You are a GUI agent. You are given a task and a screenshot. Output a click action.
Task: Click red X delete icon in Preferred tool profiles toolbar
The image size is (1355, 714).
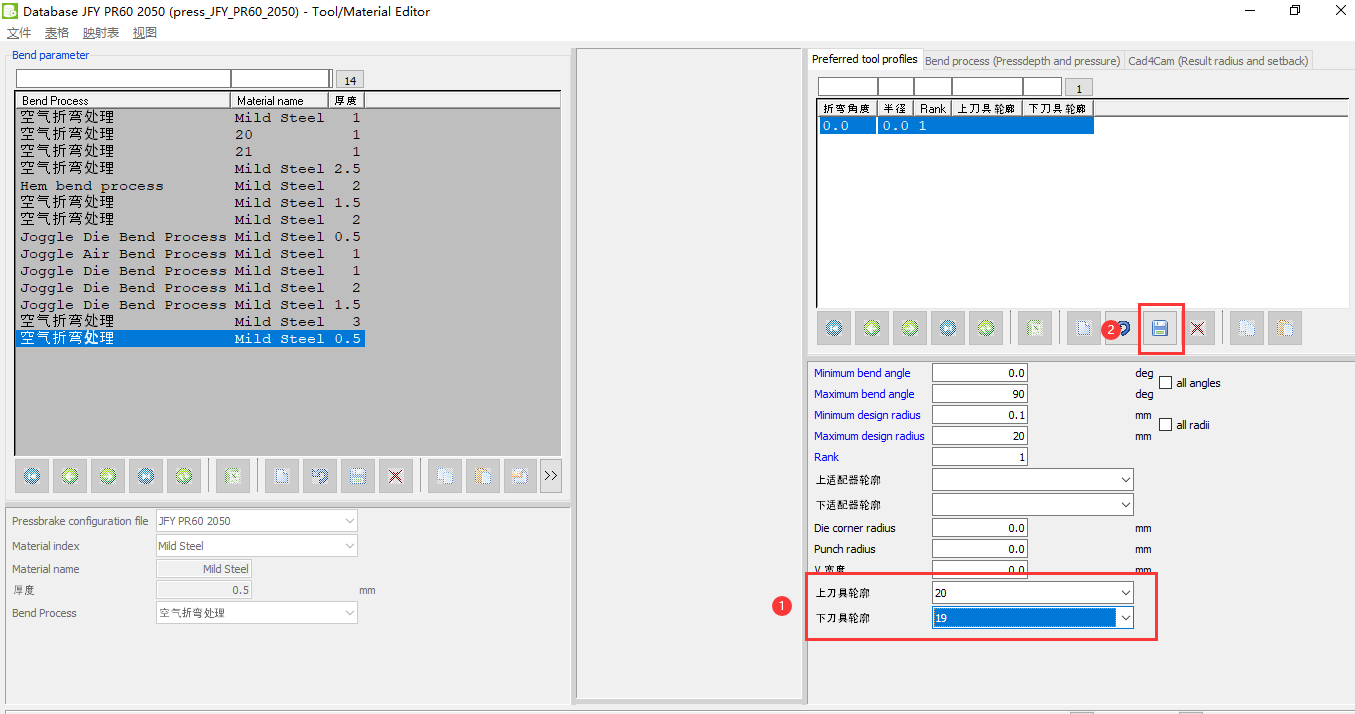[x=1197, y=328]
